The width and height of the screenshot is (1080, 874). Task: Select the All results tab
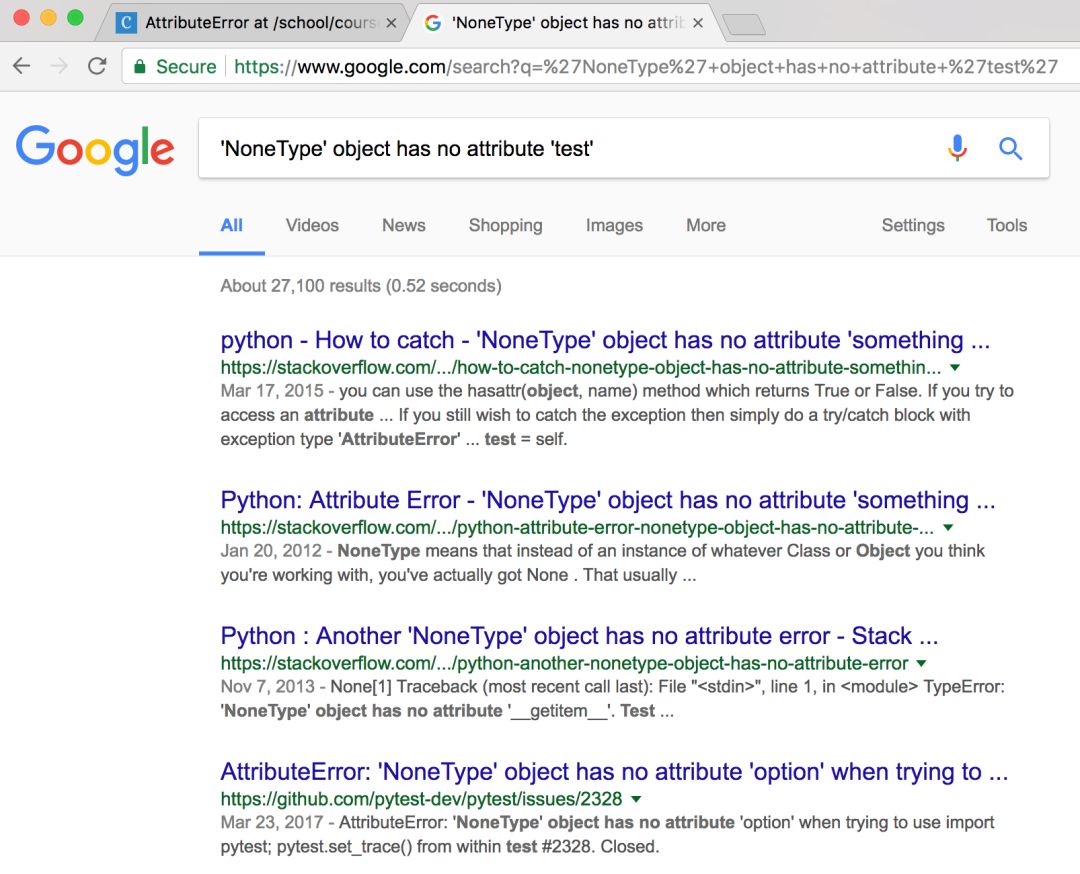(x=231, y=225)
